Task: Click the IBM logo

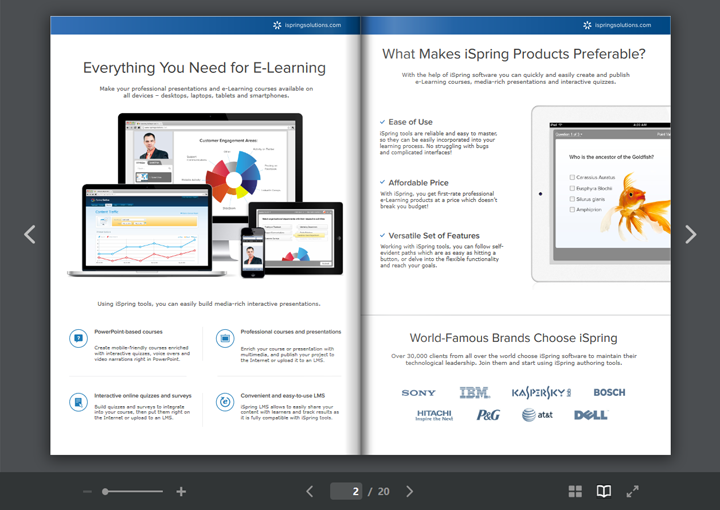Action: pyautogui.click(x=475, y=392)
